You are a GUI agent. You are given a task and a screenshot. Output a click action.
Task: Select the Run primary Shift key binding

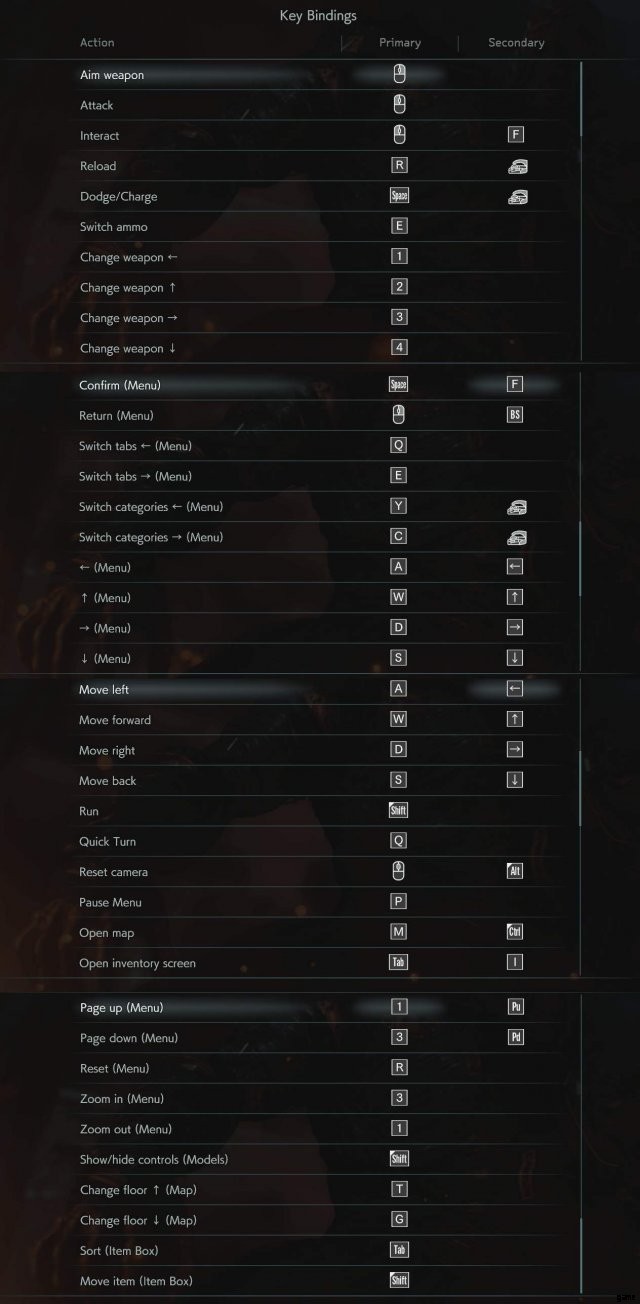pos(399,811)
